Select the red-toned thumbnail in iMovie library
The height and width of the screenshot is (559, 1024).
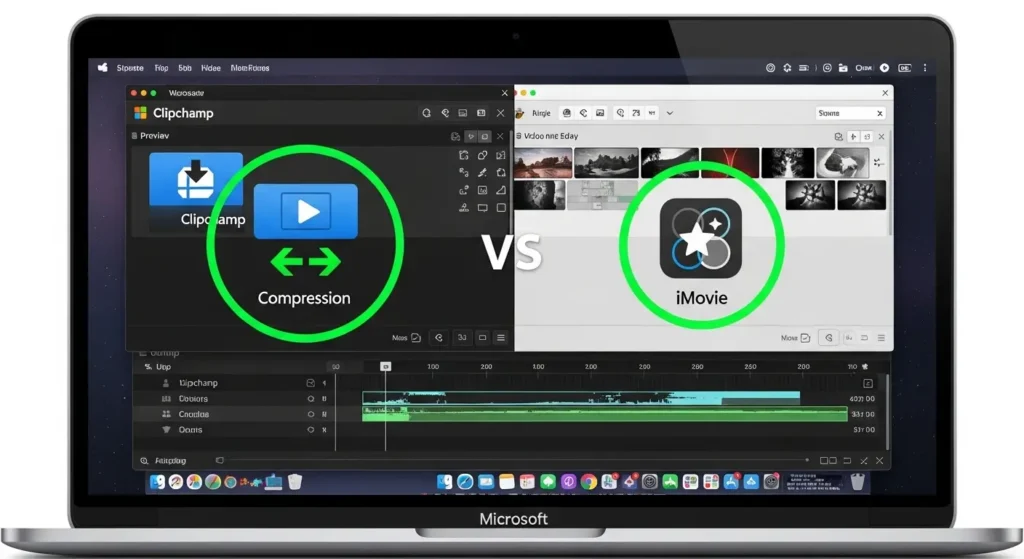[x=729, y=163]
